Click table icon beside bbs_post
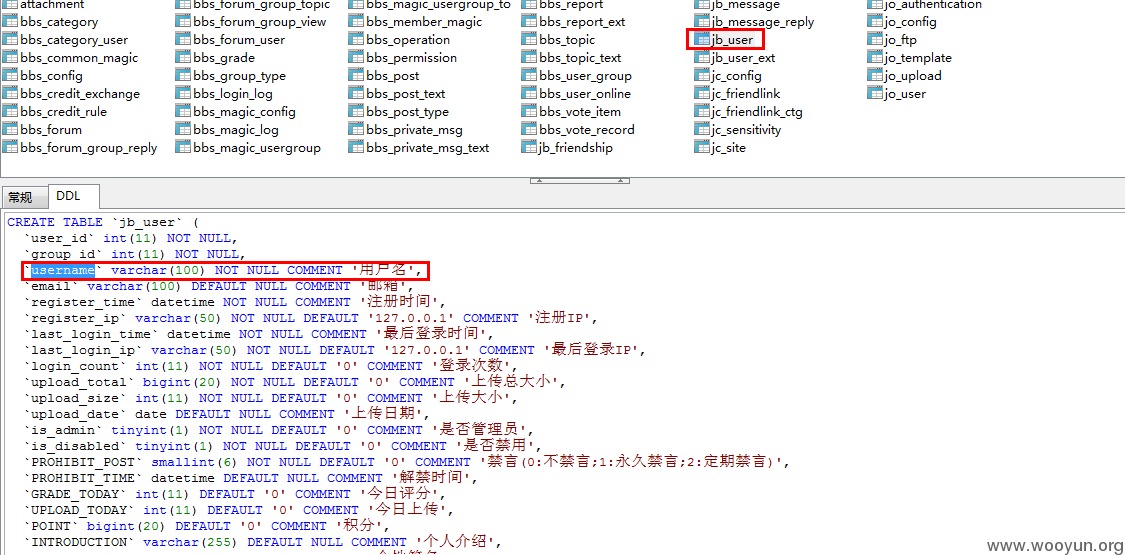 (356, 76)
